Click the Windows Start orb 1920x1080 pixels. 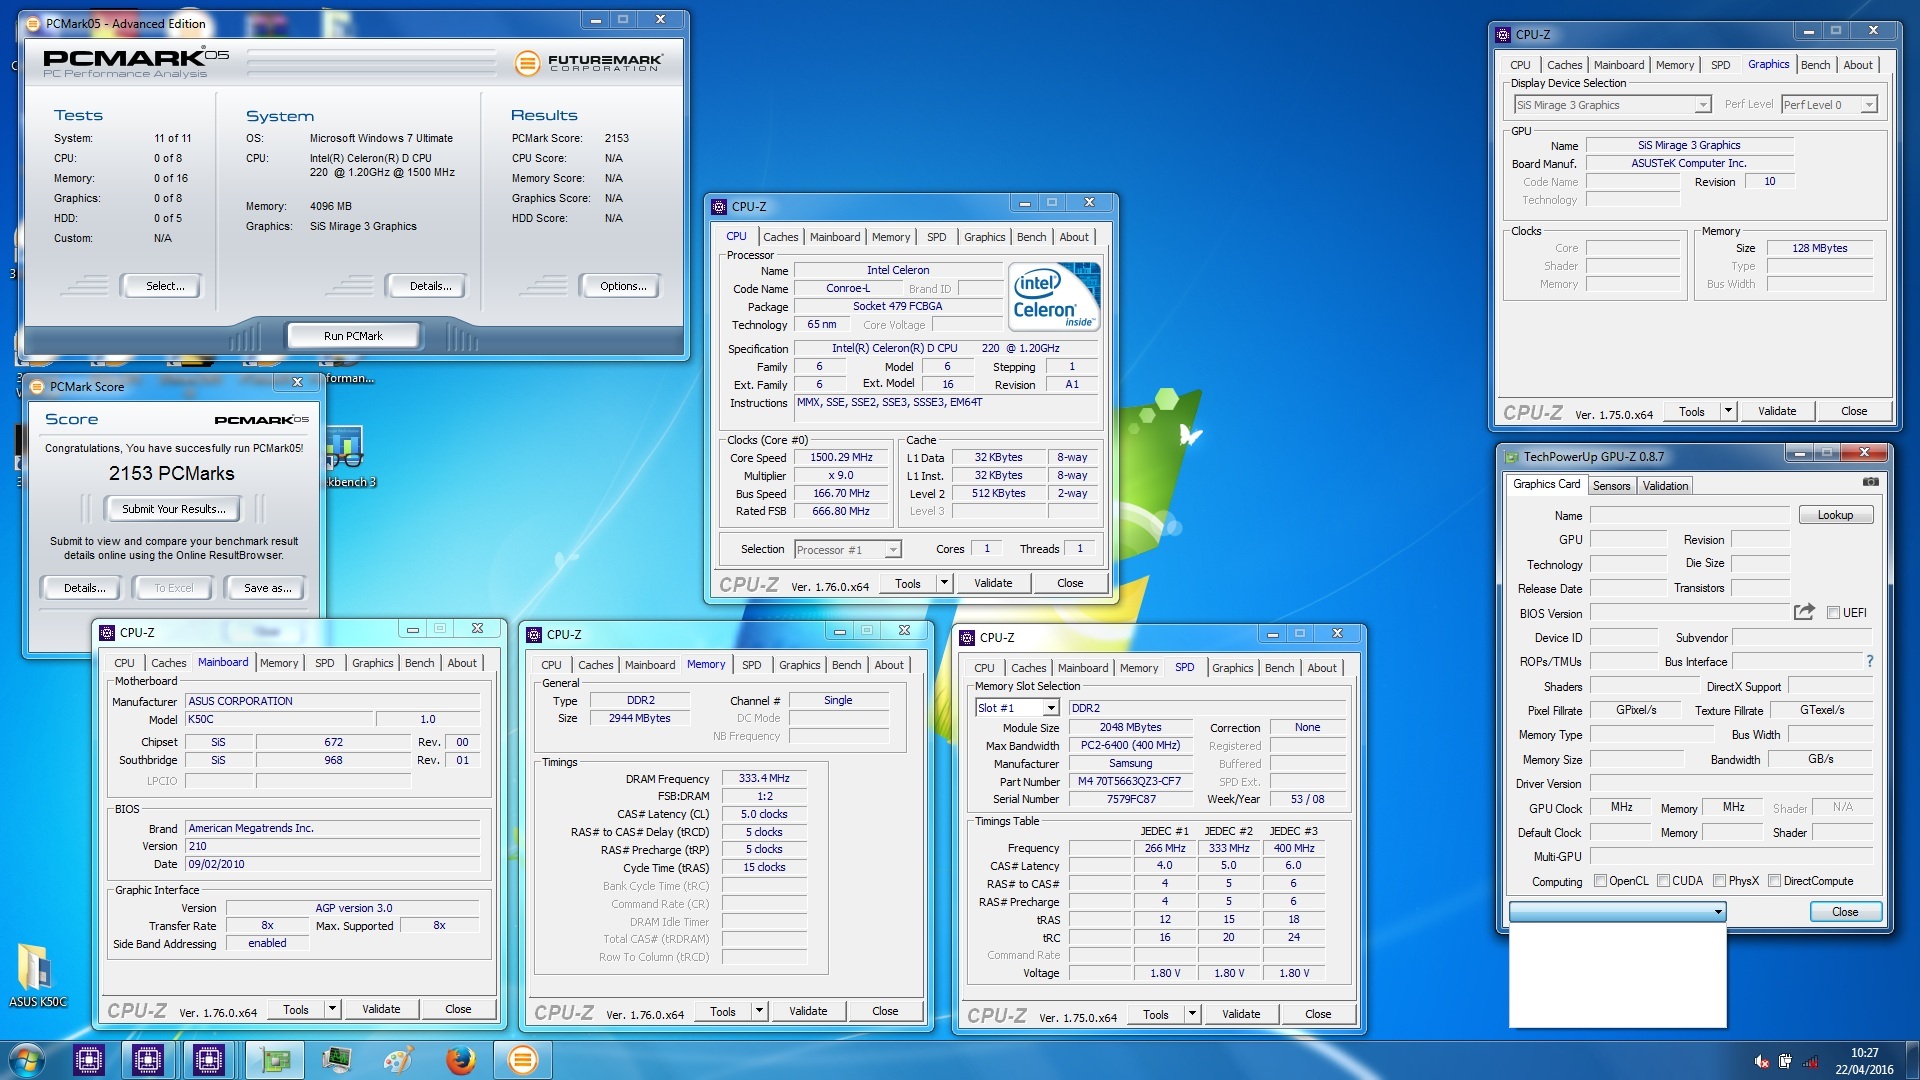click(x=27, y=1060)
